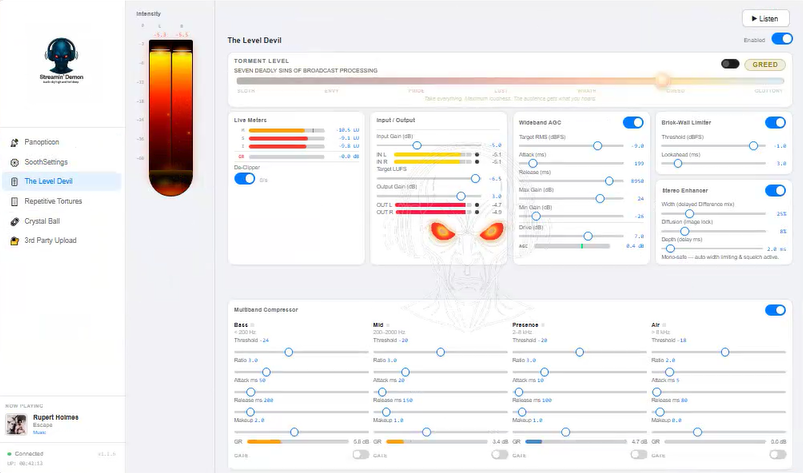Click the Limiter Lookahead slider handle
803x473 pixels.
click(x=678, y=163)
